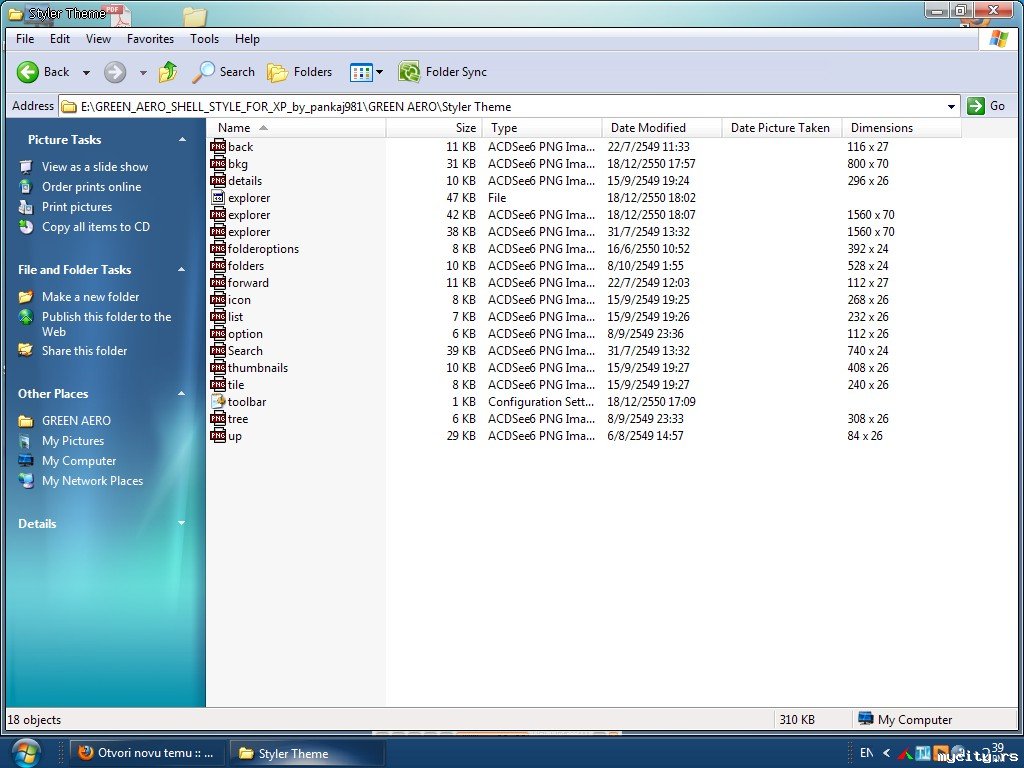Collapse the Other Places panel

pyautogui.click(x=182, y=394)
